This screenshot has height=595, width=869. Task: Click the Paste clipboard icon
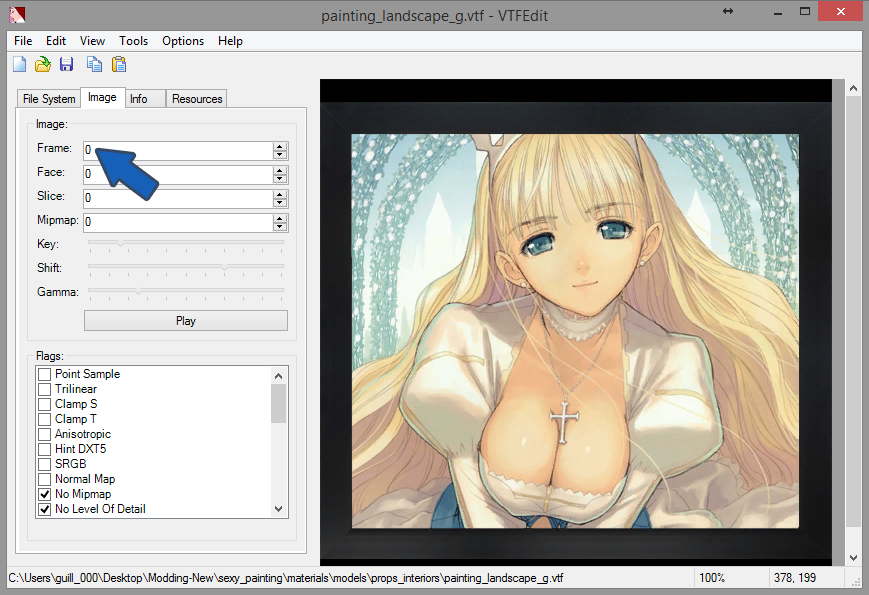pyautogui.click(x=119, y=64)
